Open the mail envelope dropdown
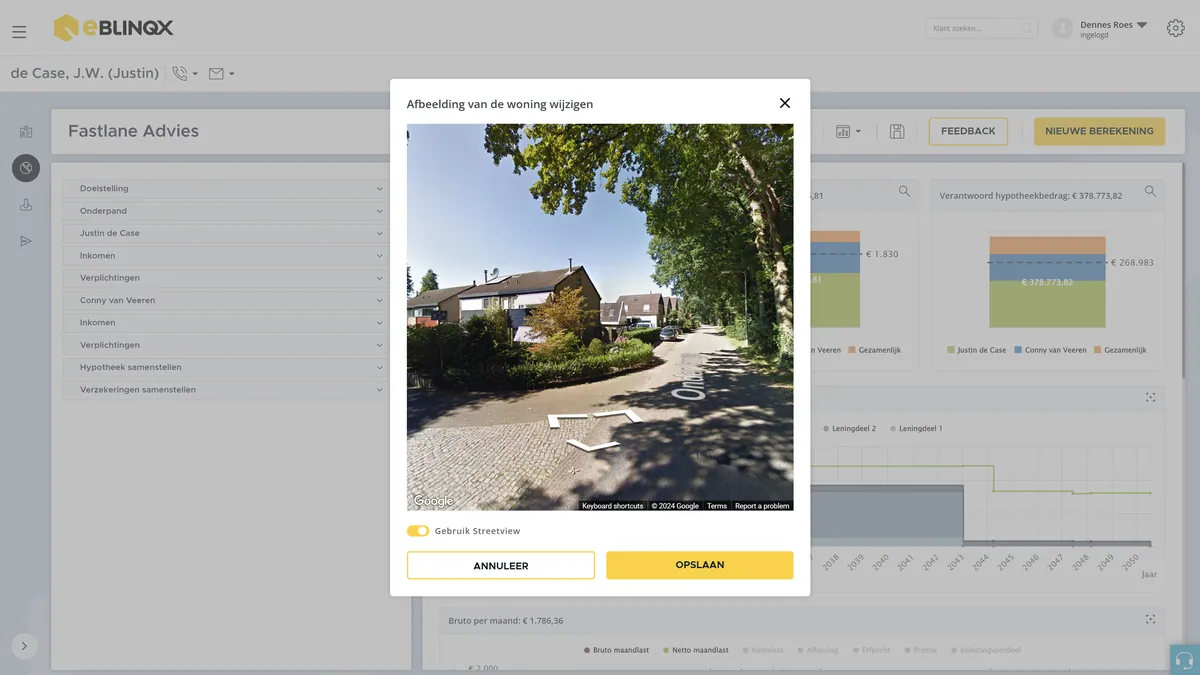The height and width of the screenshot is (675, 1200). [x=221, y=73]
